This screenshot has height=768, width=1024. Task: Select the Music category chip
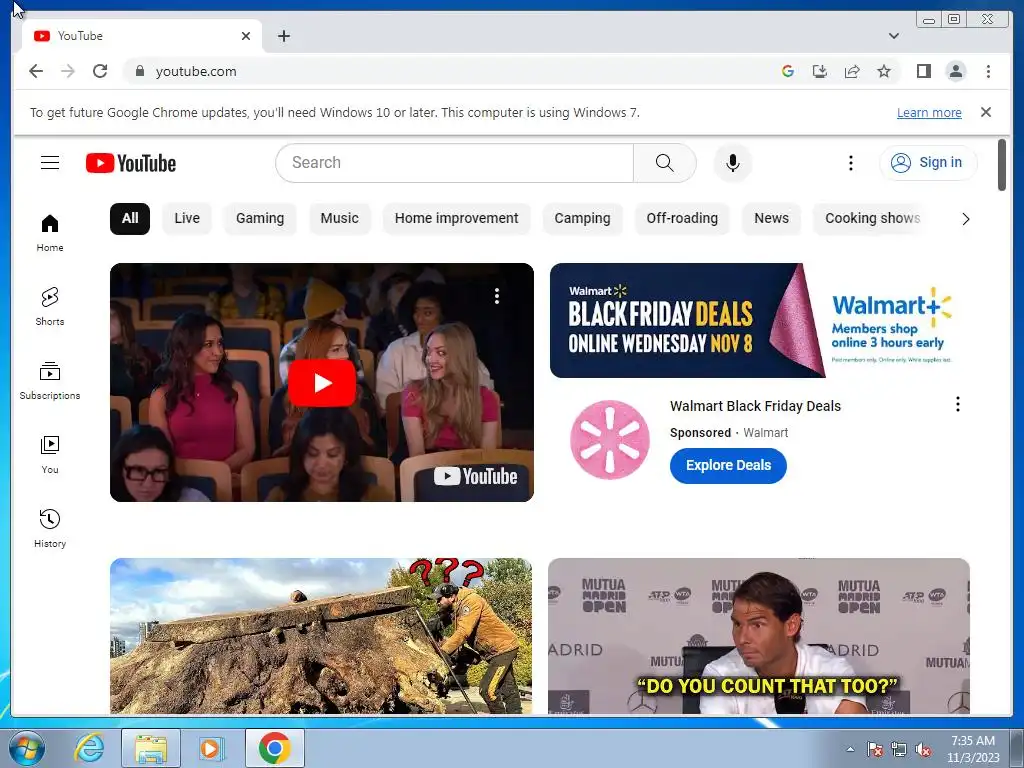pos(340,218)
